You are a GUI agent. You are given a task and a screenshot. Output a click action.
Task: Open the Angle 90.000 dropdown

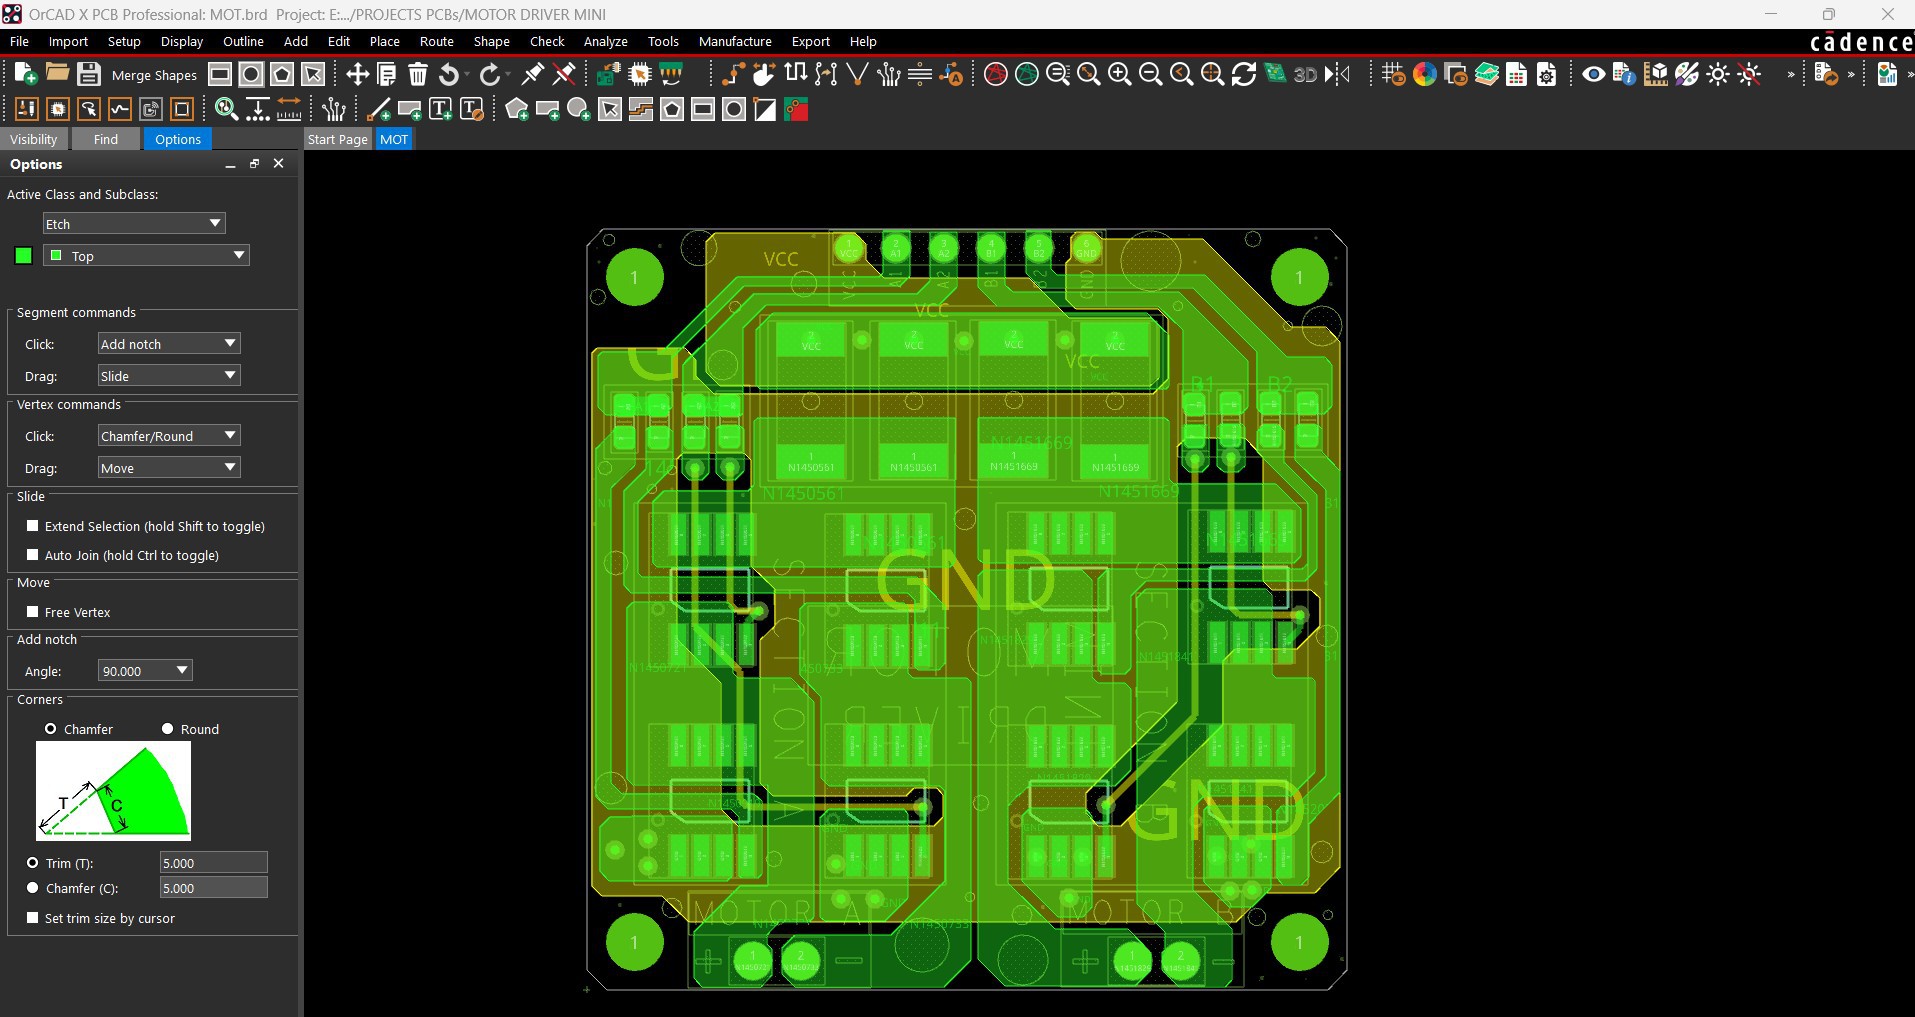click(145, 671)
